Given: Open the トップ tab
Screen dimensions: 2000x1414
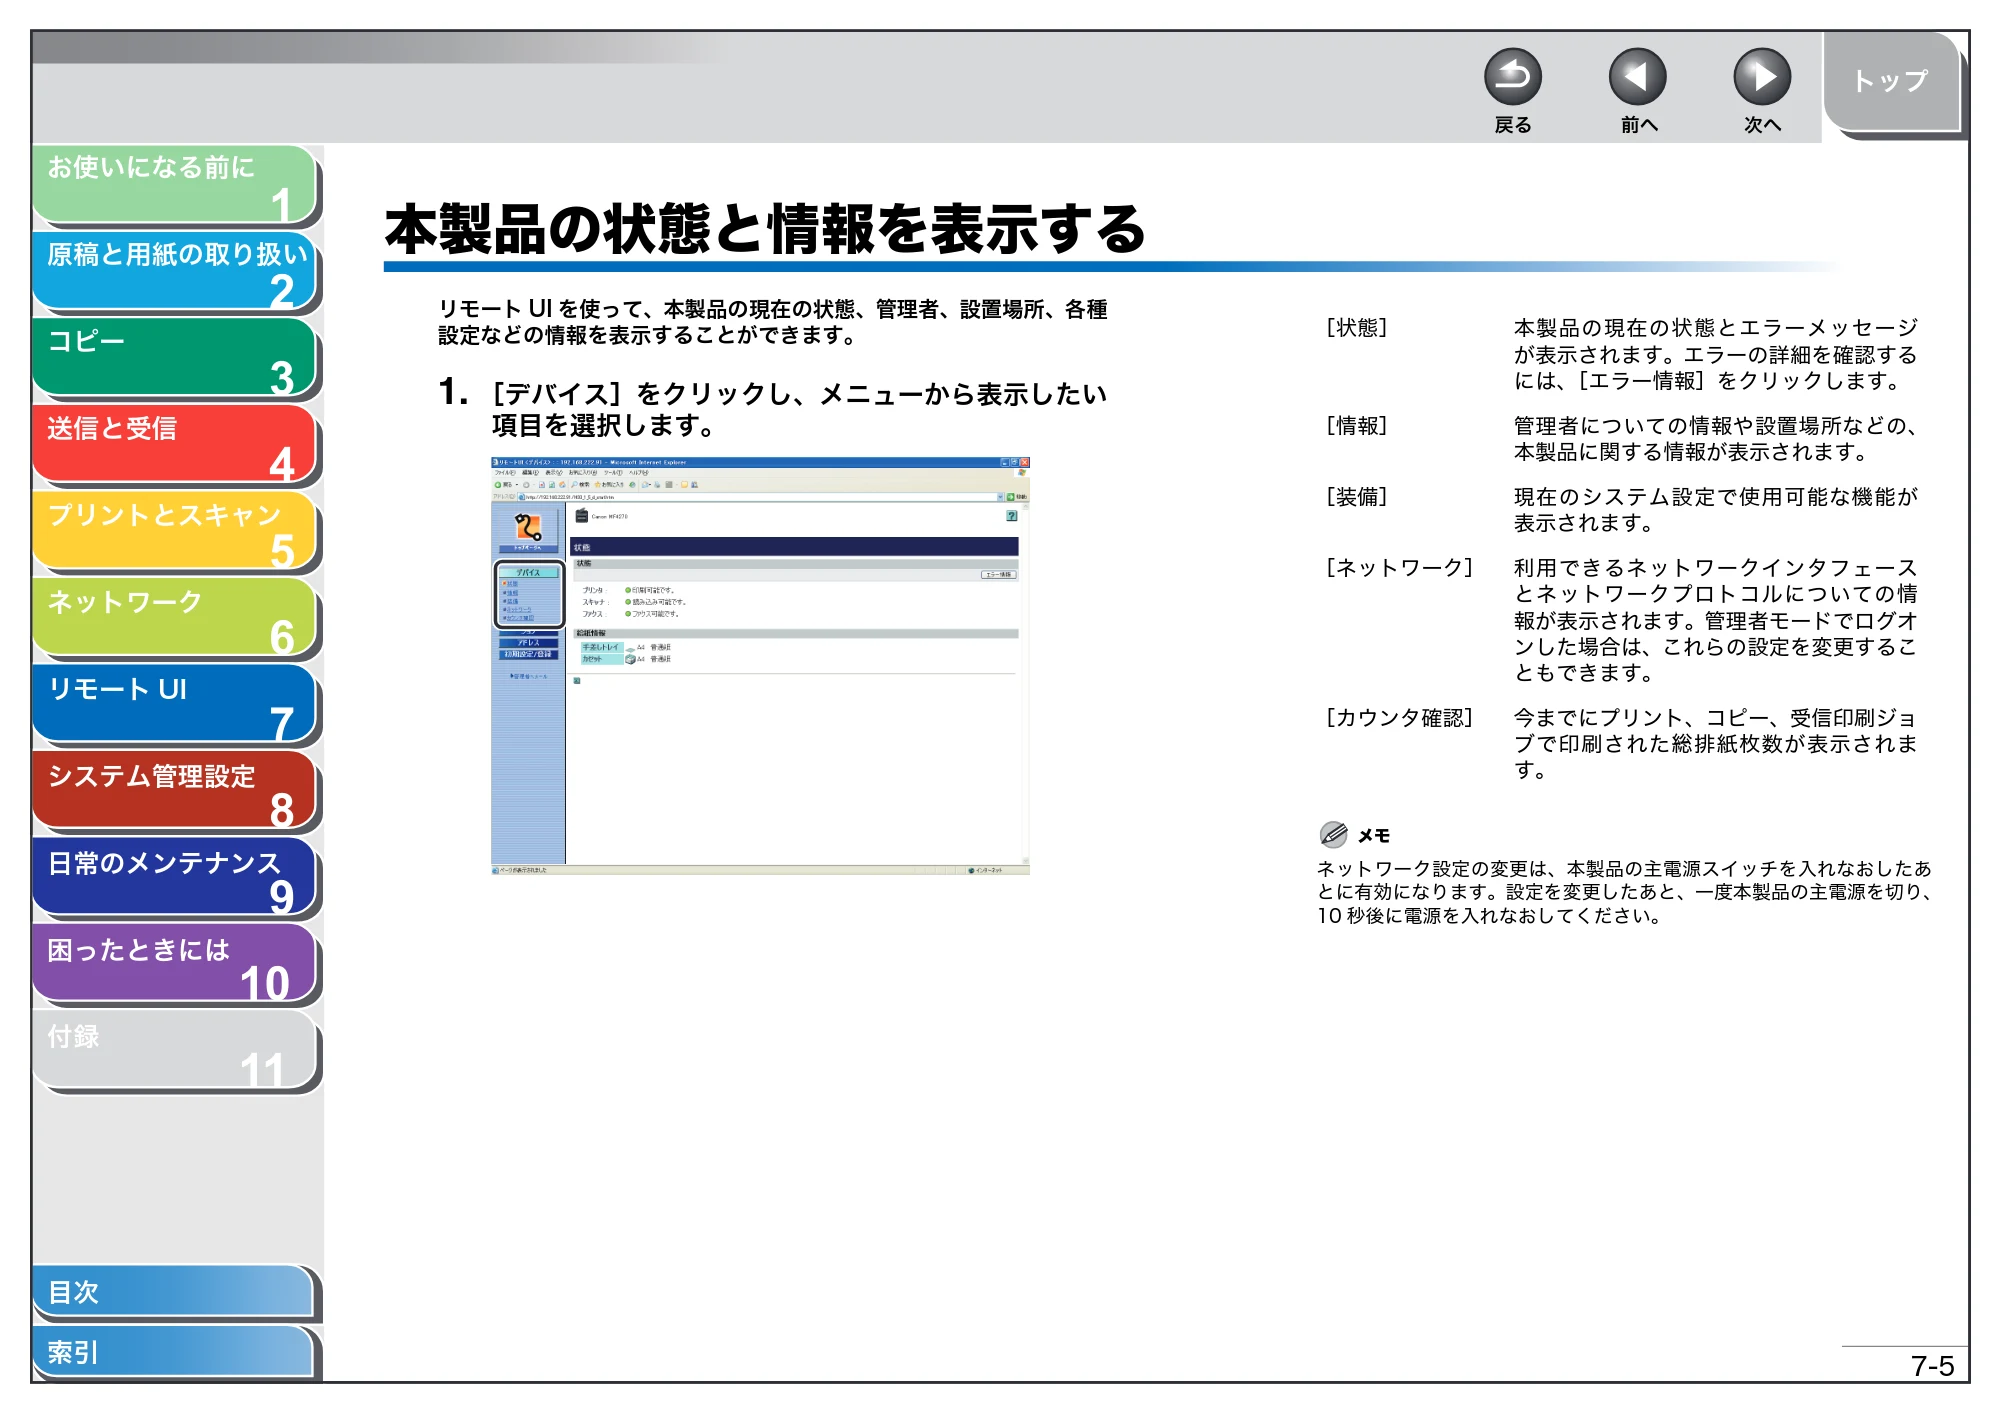Looking at the screenshot, I should tap(1891, 81).
